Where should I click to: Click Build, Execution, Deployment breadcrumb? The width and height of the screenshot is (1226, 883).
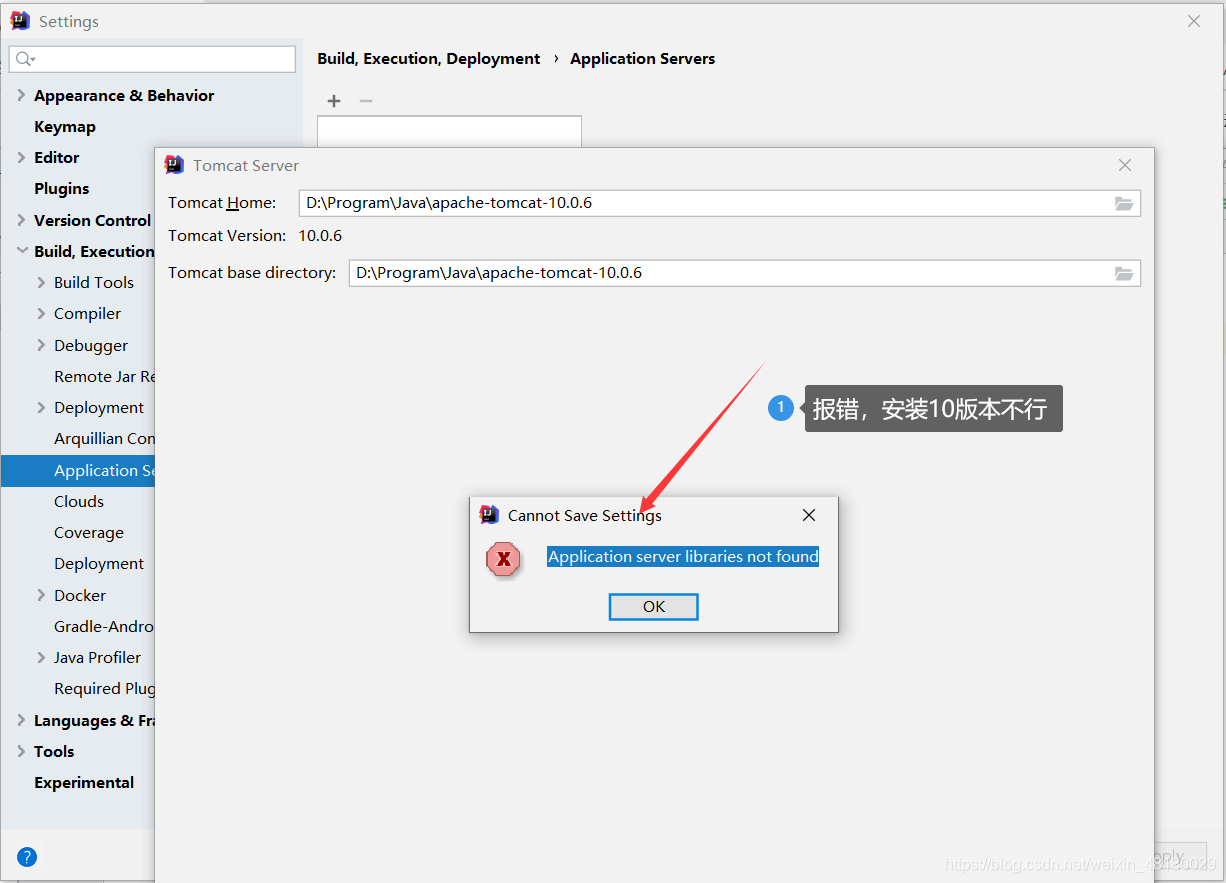pos(429,58)
